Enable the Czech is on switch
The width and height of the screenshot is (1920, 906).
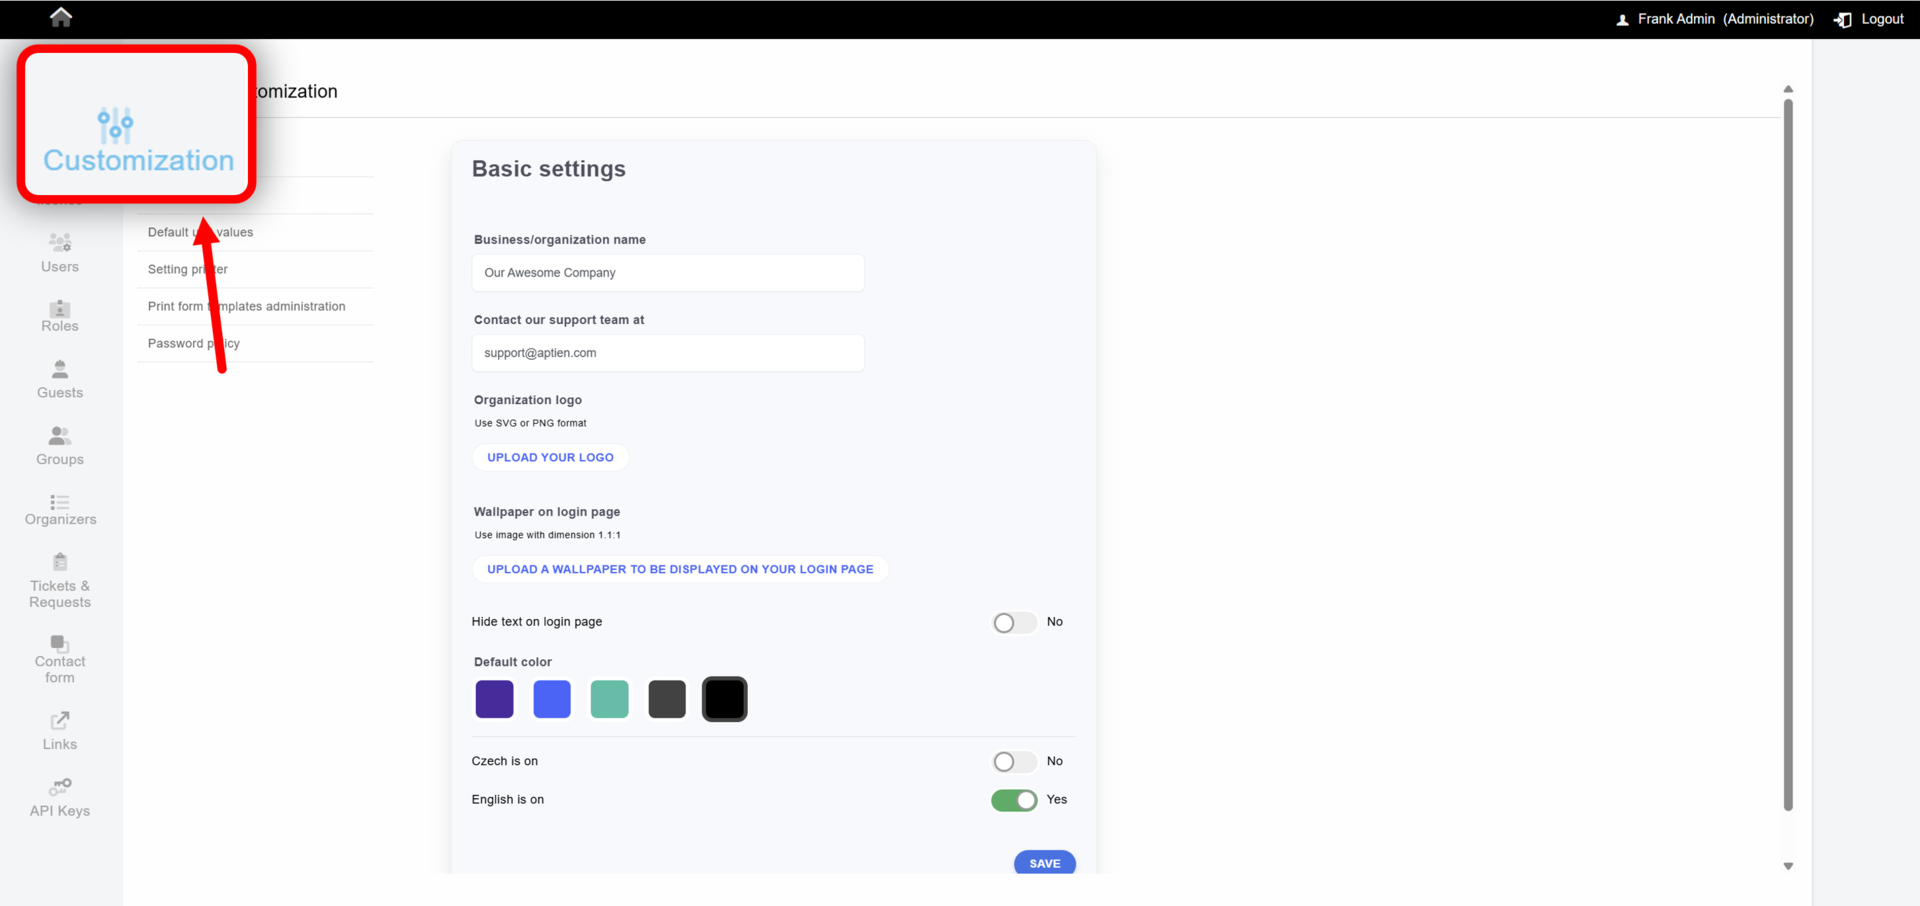(1014, 762)
